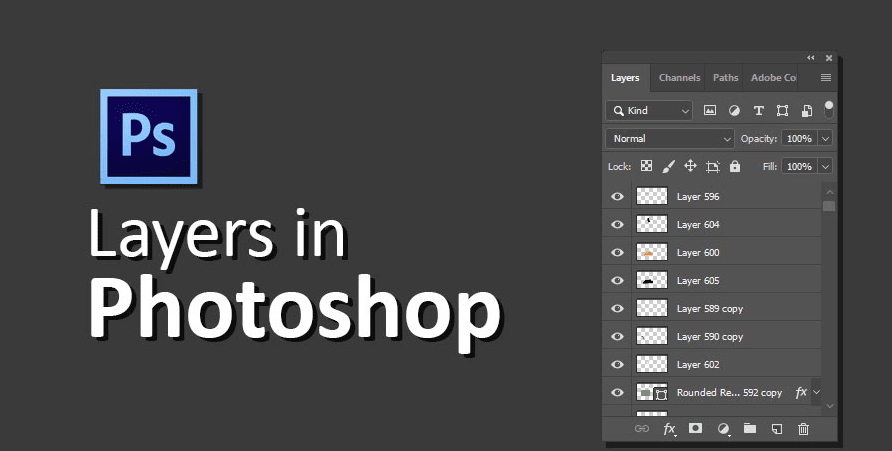Click the search icon in Kind filter
The width and height of the screenshot is (892, 451).
618,110
